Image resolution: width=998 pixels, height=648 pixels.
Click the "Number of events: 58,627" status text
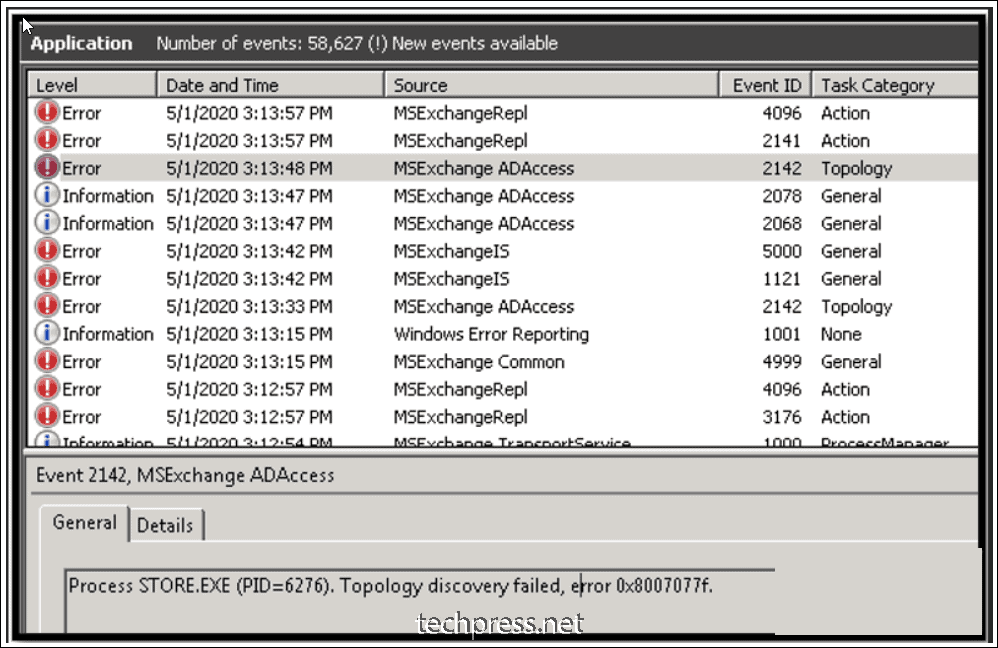(x=260, y=43)
